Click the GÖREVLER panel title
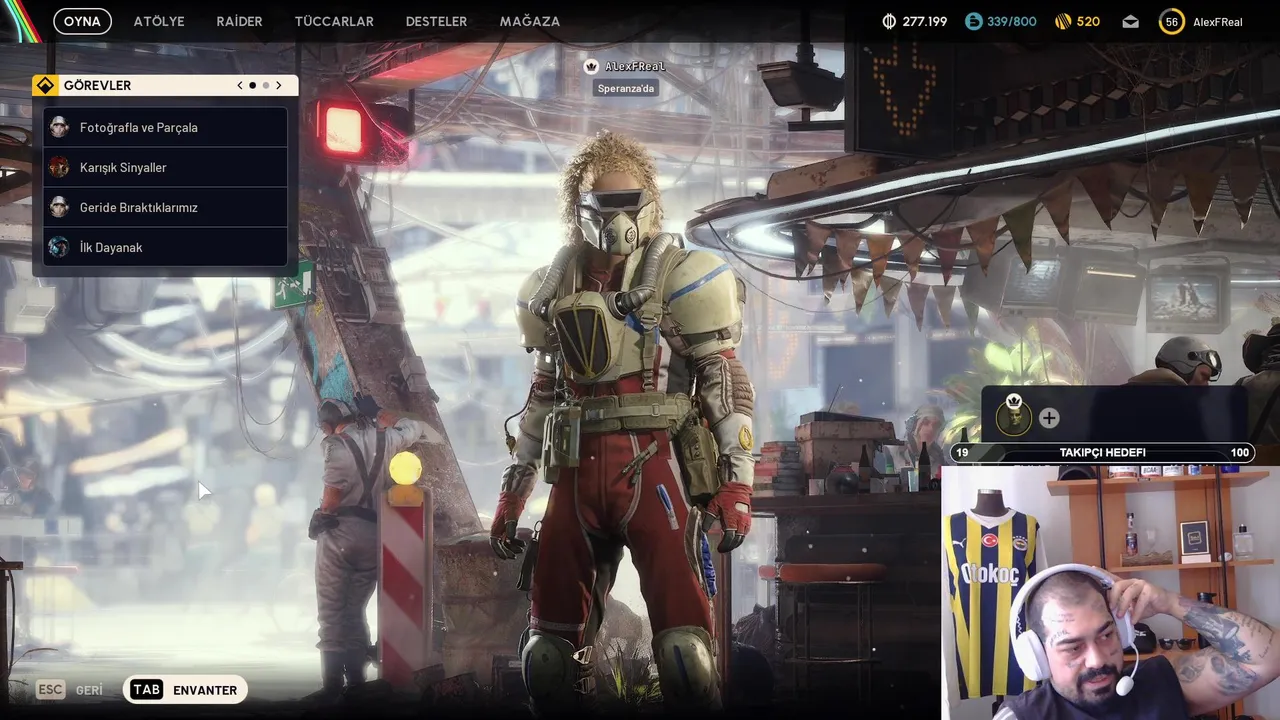Screen dimensions: 1280x720 tap(97, 85)
